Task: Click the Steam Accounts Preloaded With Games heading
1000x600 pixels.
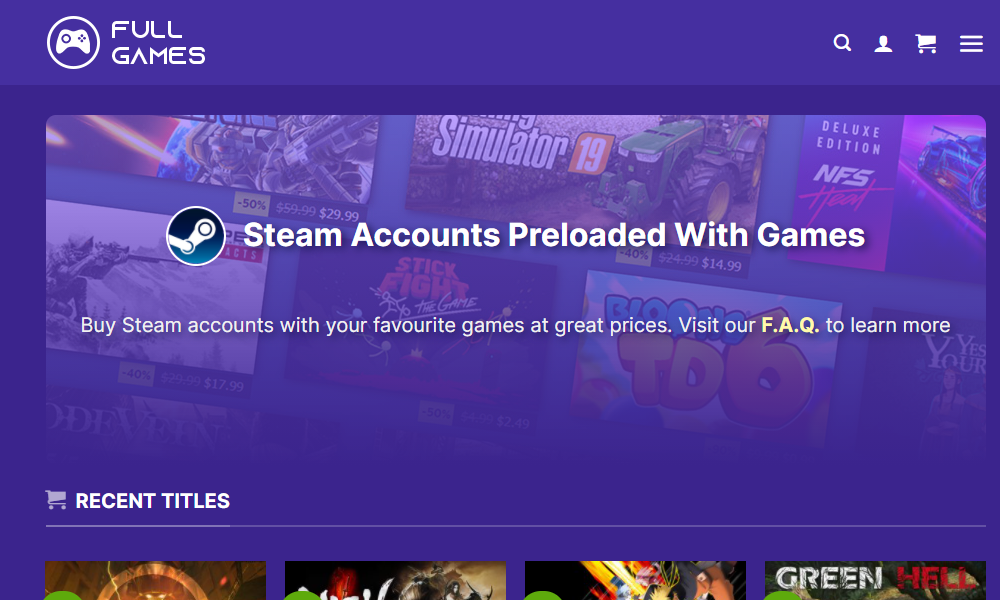Action: pos(554,235)
